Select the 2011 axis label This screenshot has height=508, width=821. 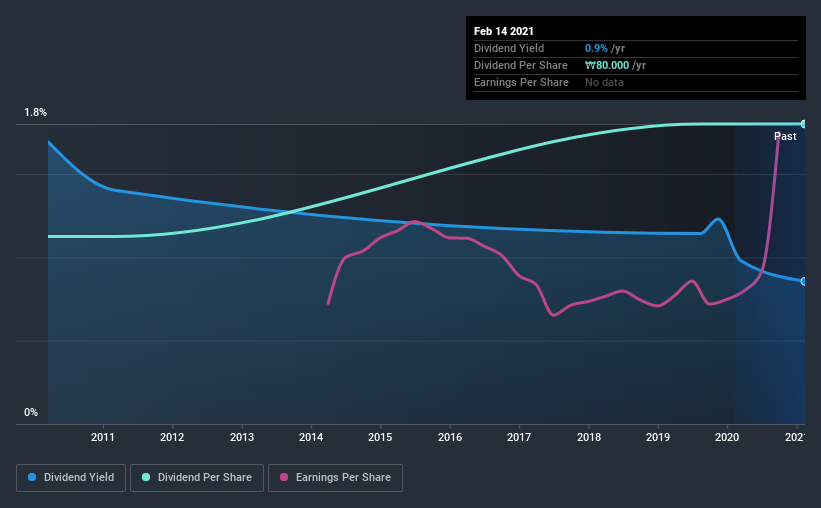[x=103, y=437]
